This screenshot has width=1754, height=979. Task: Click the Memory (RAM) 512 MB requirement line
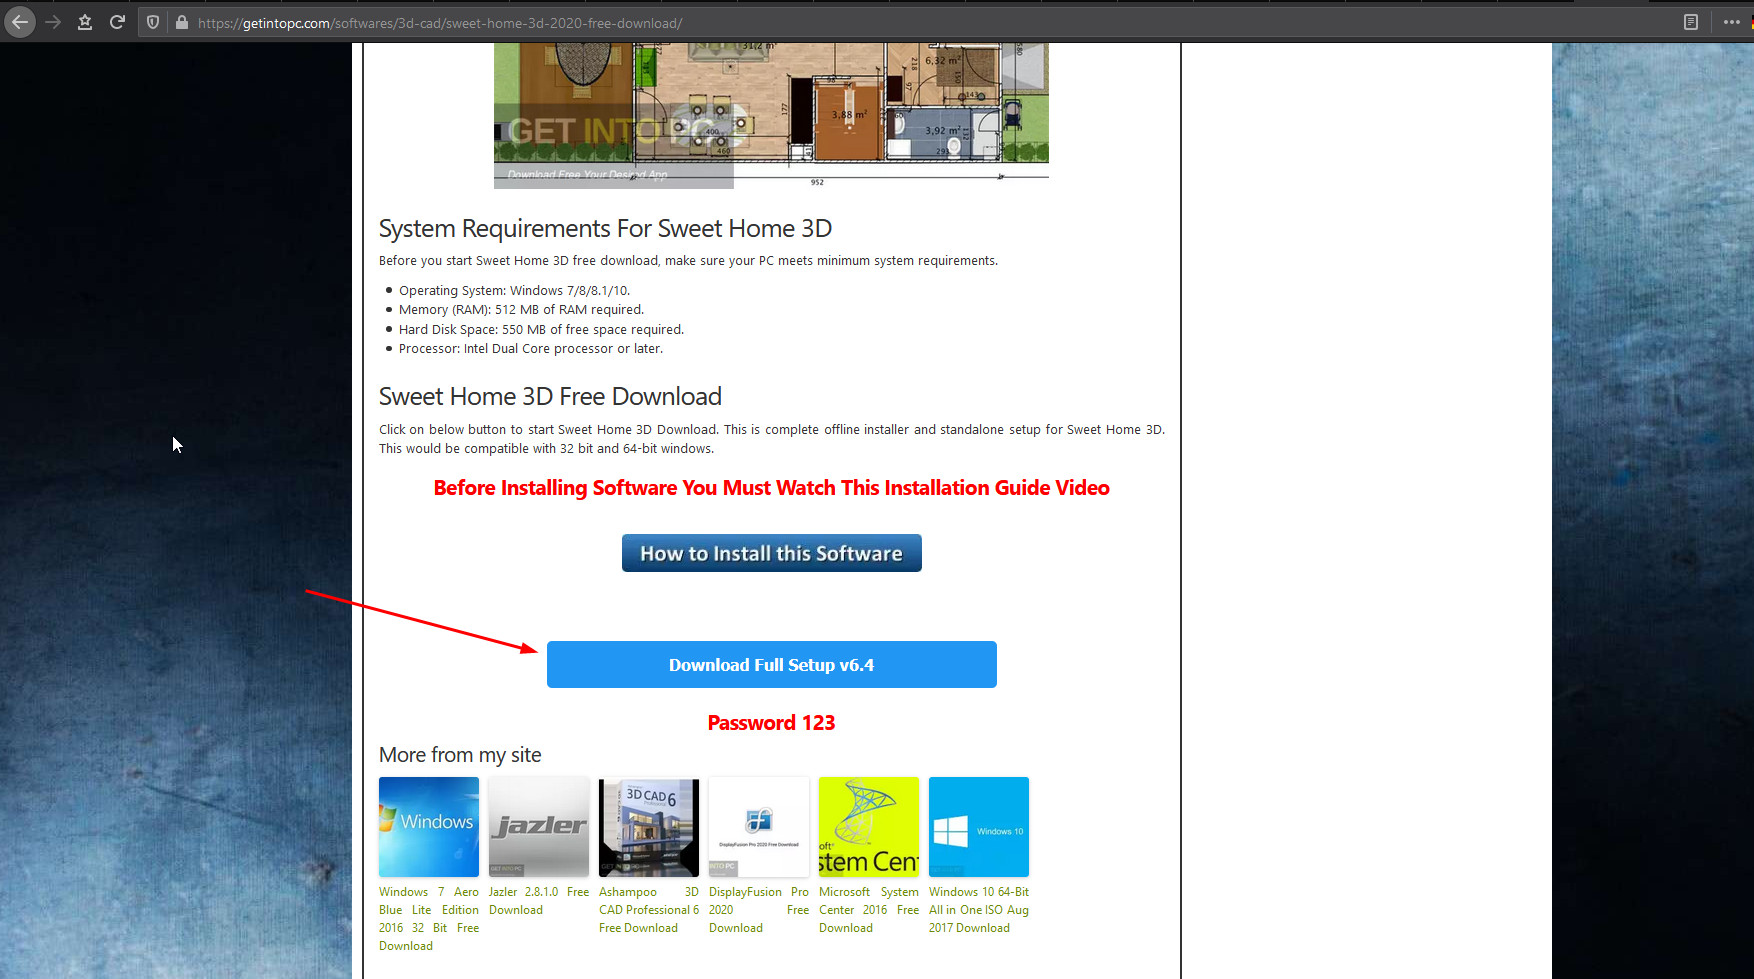[x=521, y=310]
